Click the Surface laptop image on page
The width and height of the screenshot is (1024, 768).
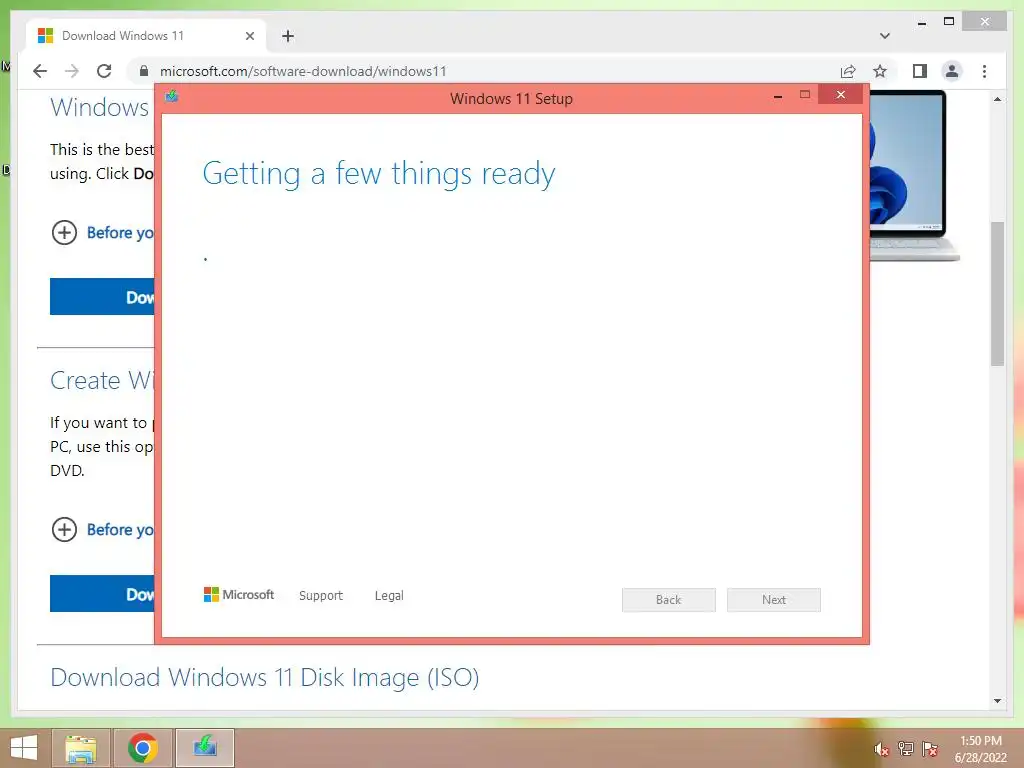914,176
